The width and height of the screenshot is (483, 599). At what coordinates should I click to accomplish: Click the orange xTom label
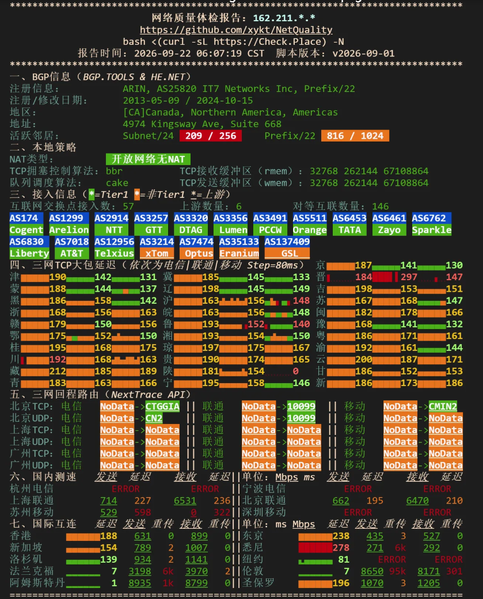(x=156, y=253)
